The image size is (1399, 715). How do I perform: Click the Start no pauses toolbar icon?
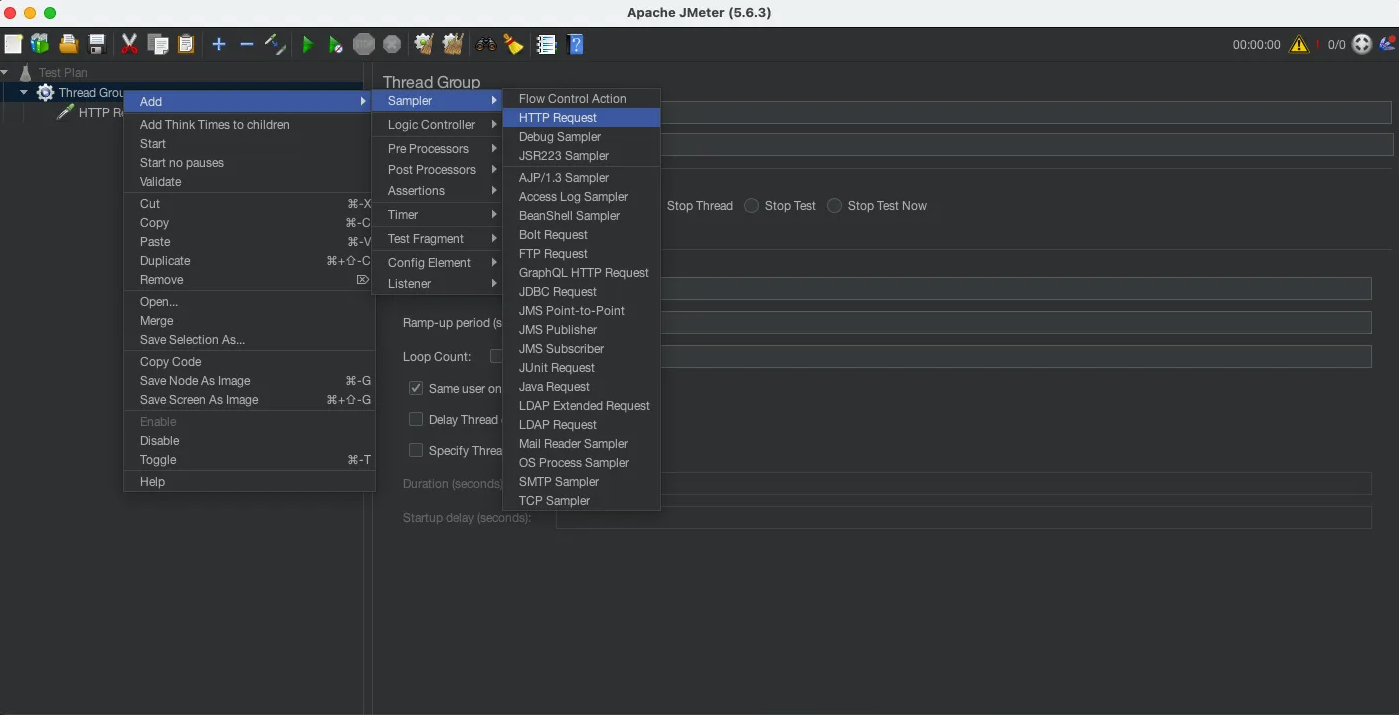pyautogui.click(x=336, y=44)
